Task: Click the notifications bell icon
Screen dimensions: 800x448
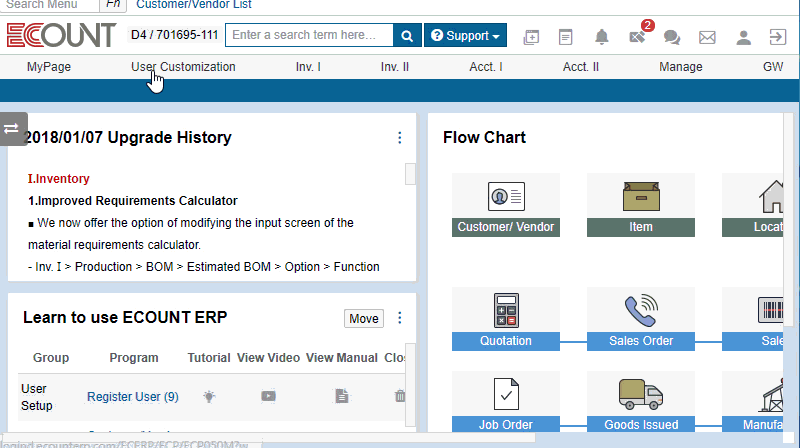Action: click(x=602, y=37)
